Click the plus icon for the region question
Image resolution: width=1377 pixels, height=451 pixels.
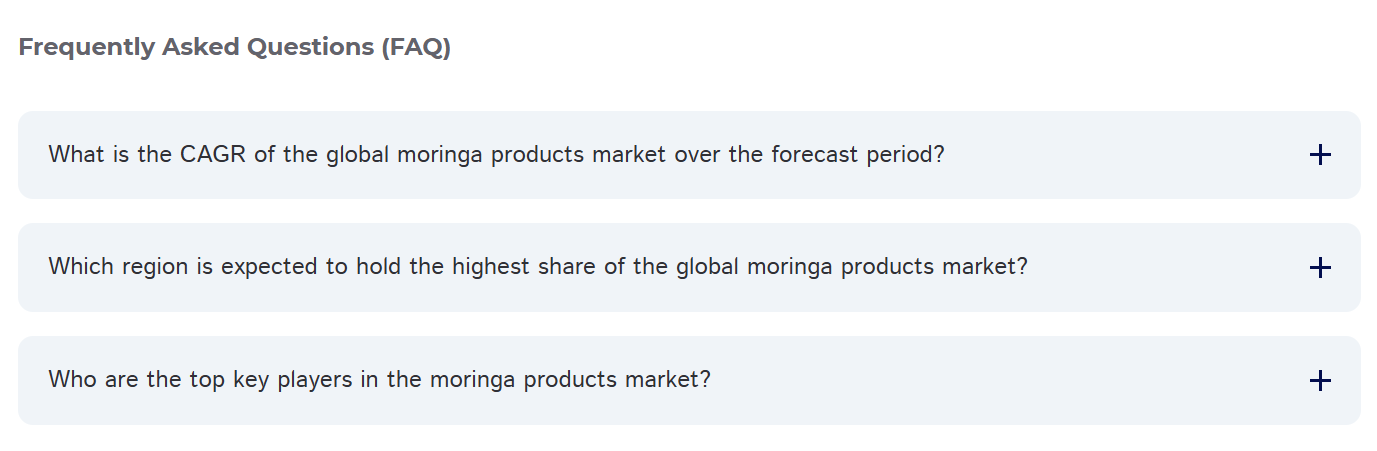pos(1320,268)
